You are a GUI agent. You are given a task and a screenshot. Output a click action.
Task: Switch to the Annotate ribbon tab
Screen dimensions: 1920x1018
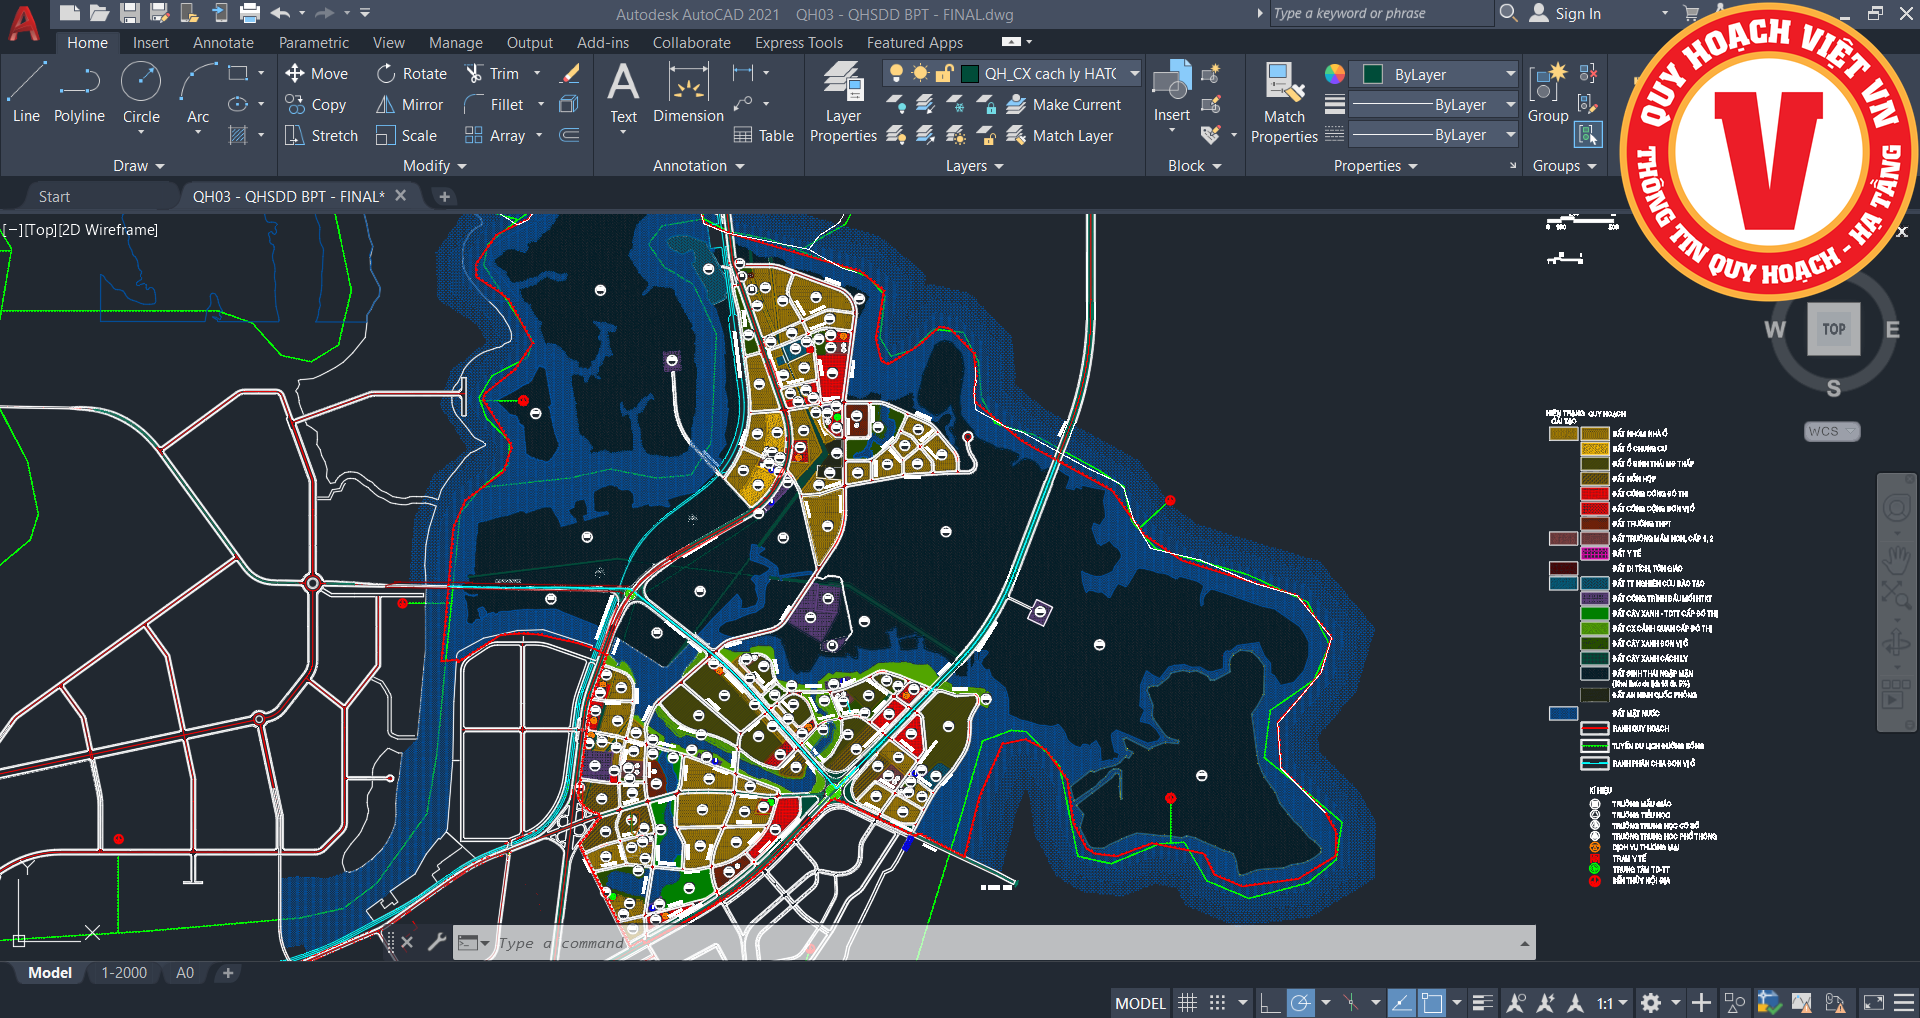click(x=223, y=43)
